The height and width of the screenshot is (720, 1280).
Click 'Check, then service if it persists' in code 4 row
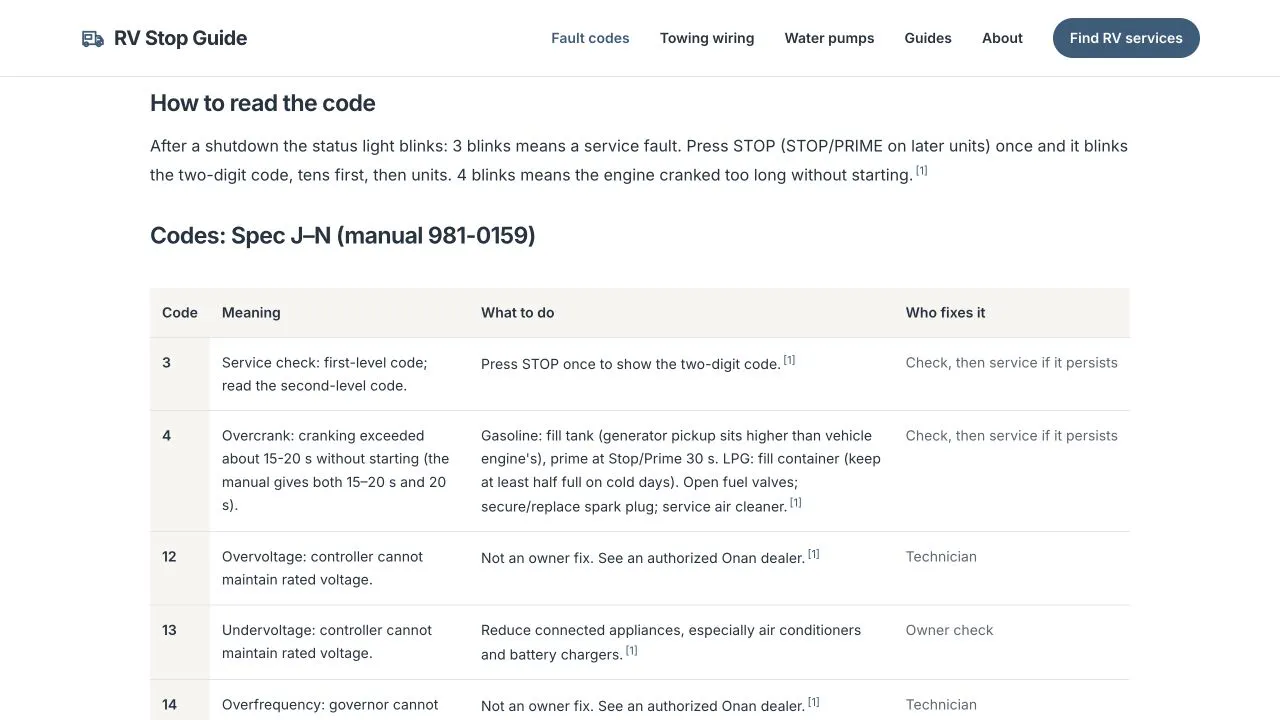(1012, 436)
